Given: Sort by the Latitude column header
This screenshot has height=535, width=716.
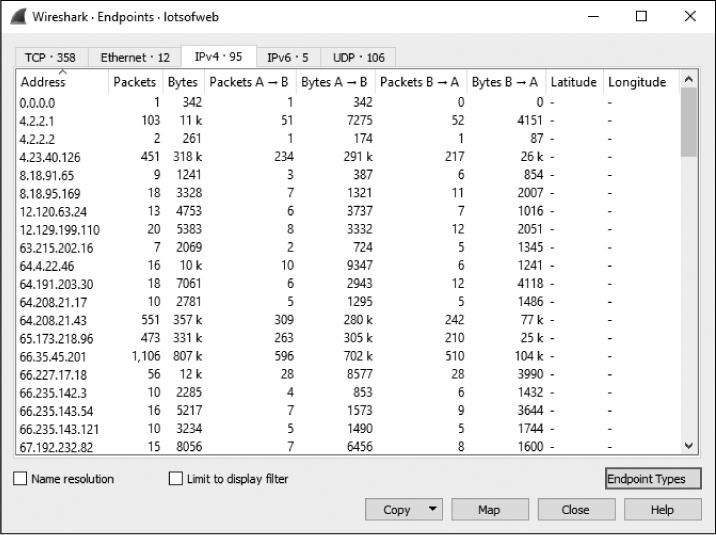Looking at the screenshot, I should (574, 82).
